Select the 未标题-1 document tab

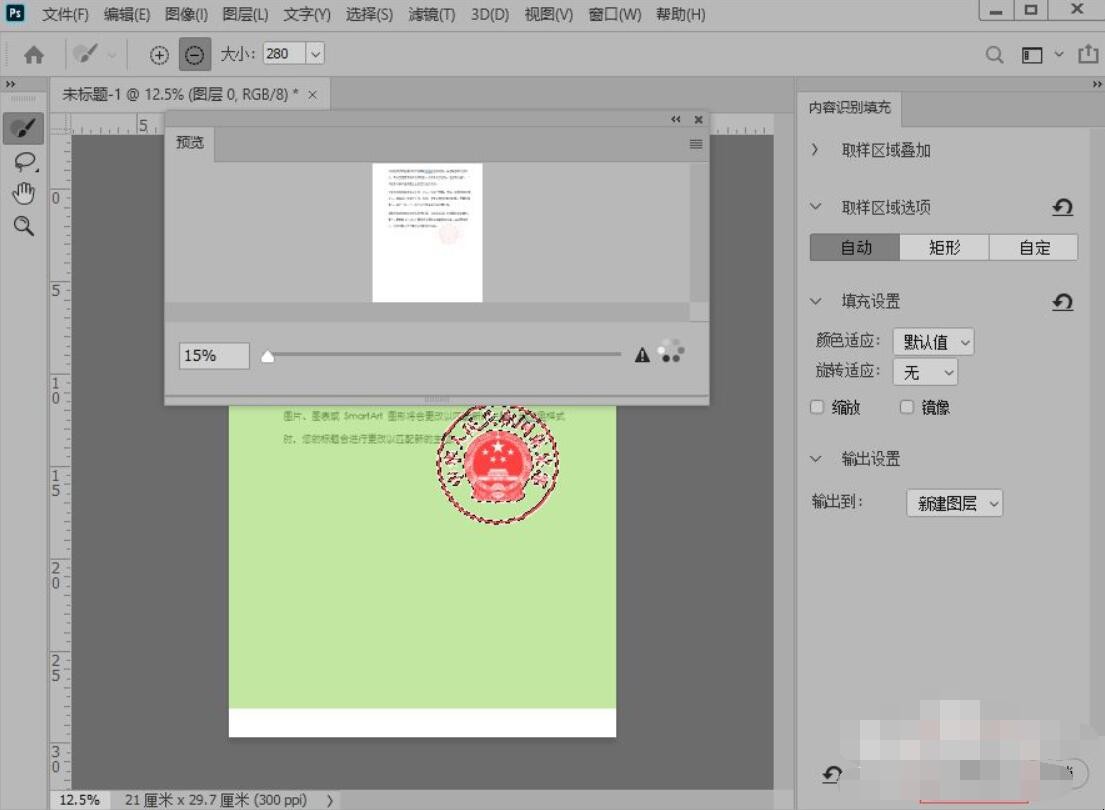tap(180, 94)
